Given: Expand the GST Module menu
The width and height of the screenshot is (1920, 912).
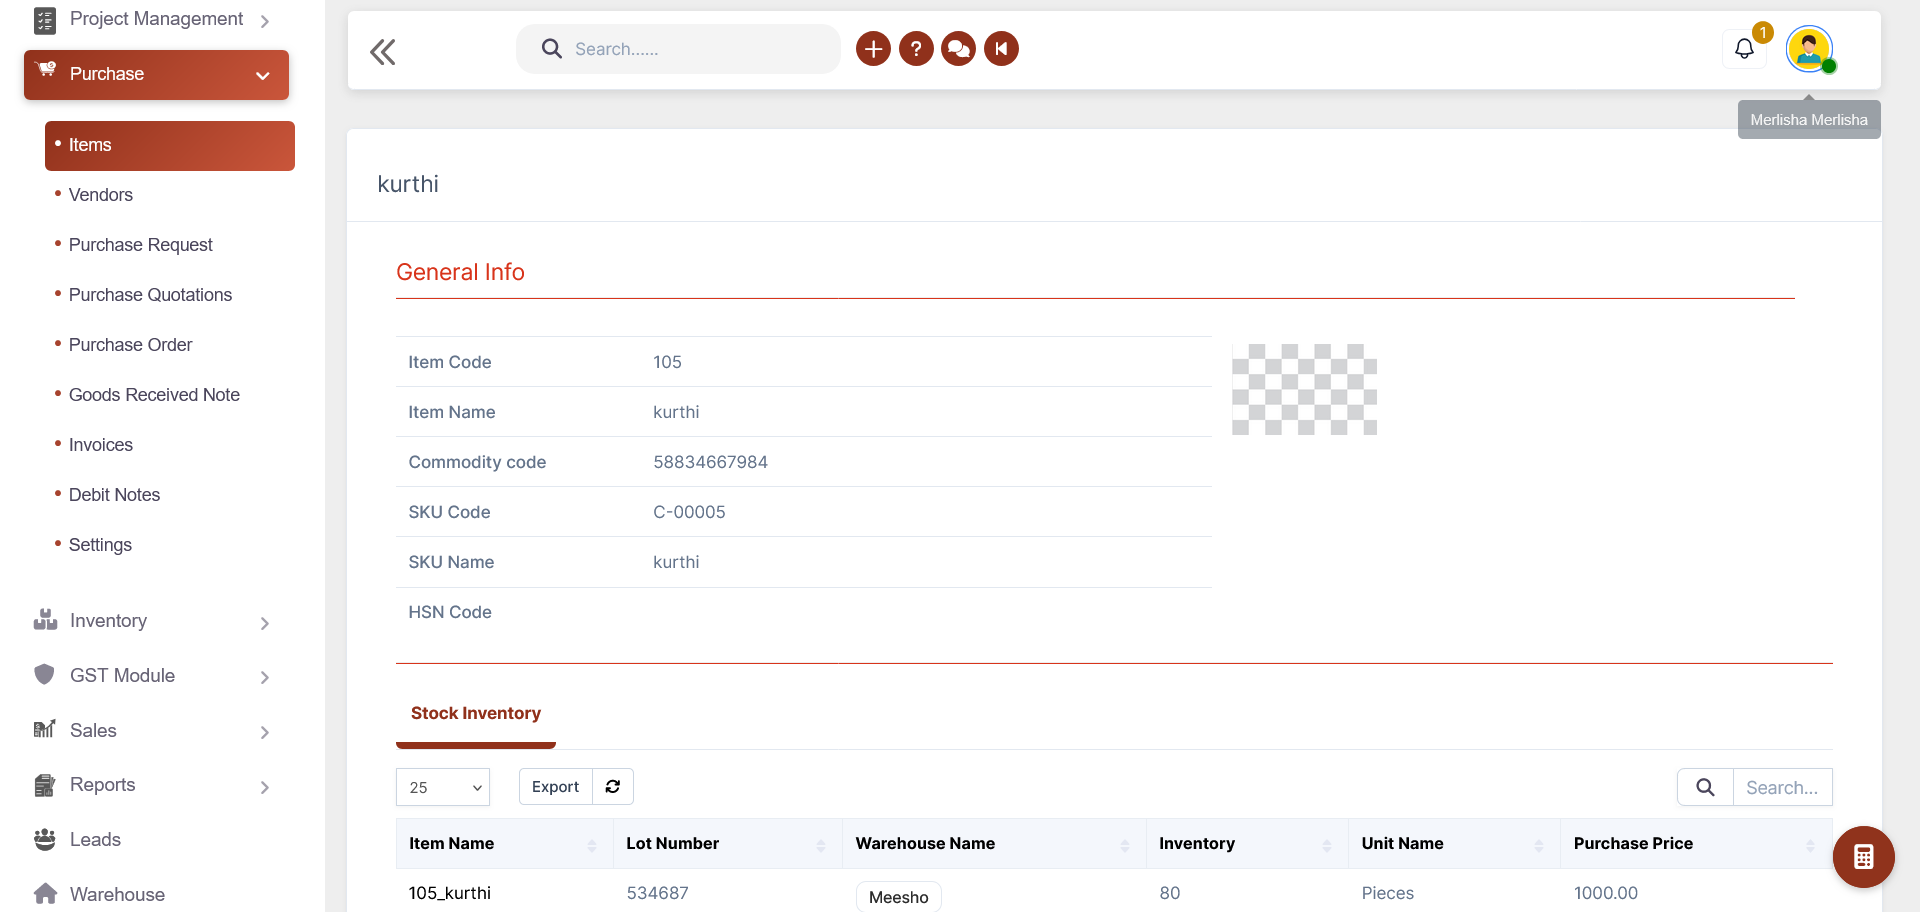Looking at the screenshot, I should (x=150, y=676).
